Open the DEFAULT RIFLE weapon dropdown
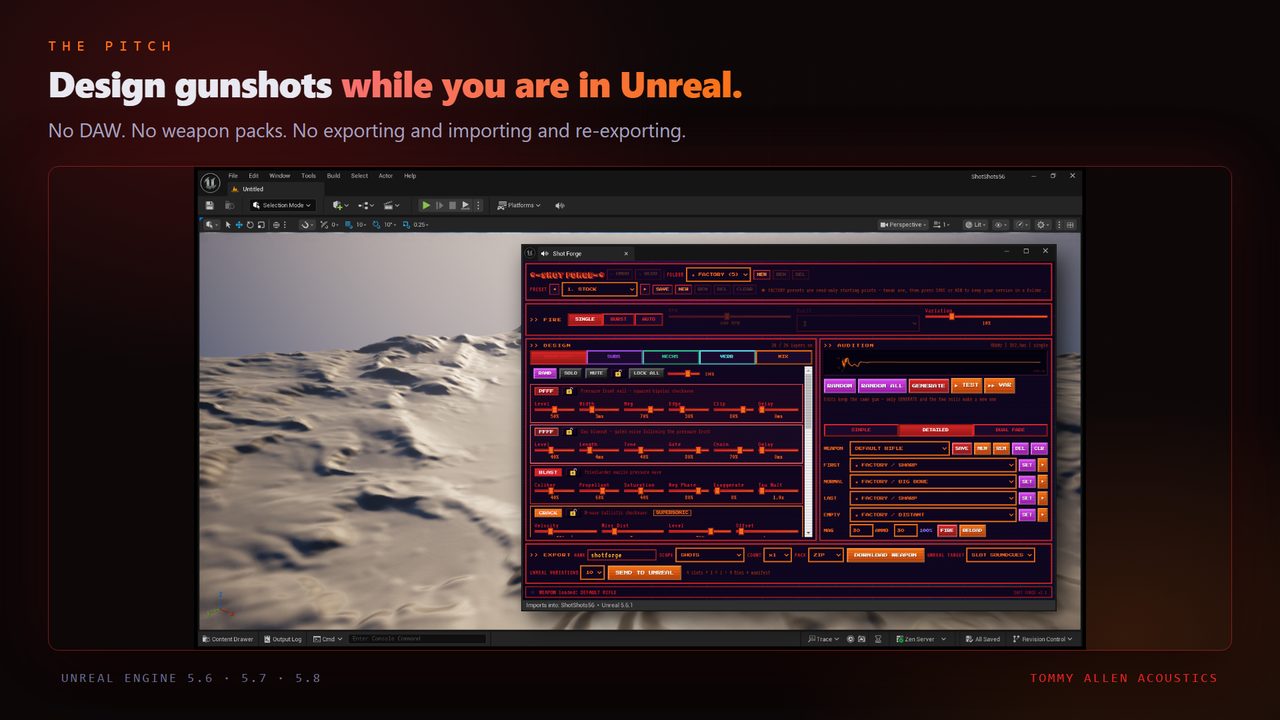This screenshot has width=1280, height=720. (899, 448)
